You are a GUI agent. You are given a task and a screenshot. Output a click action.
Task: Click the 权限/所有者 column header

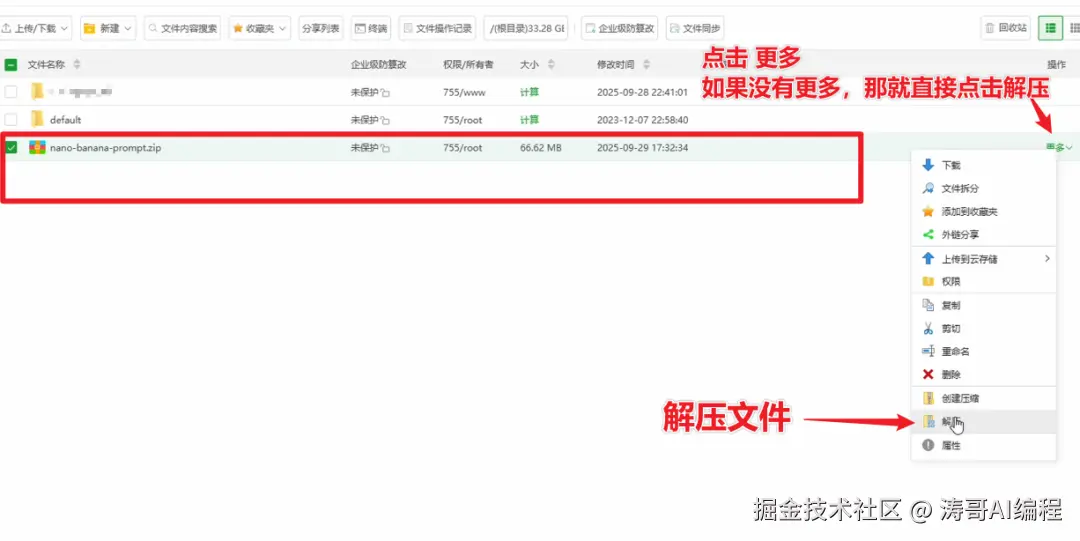468,65
